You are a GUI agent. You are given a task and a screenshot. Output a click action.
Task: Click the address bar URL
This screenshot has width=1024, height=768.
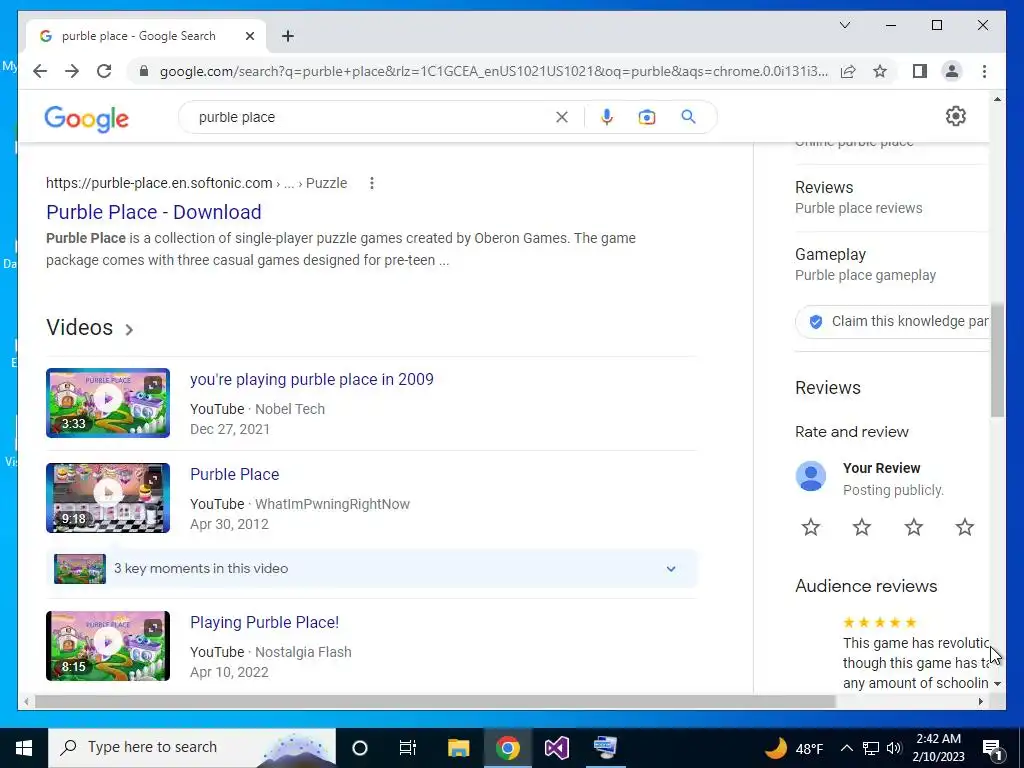click(x=494, y=71)
